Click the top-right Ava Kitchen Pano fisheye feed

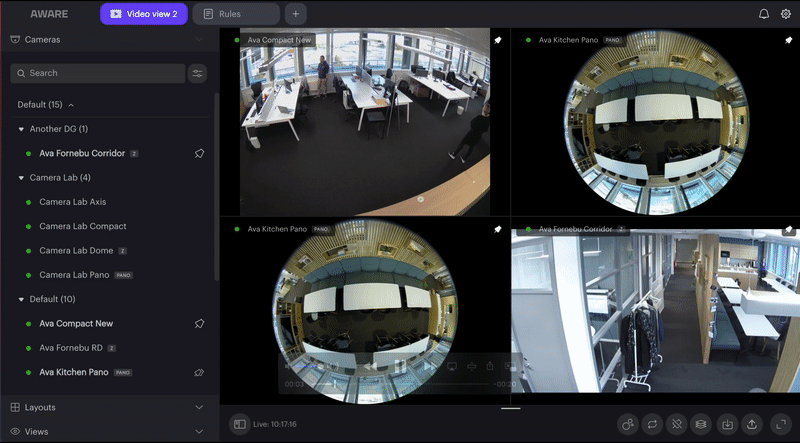pyautogui.click(x=656, y=122)
